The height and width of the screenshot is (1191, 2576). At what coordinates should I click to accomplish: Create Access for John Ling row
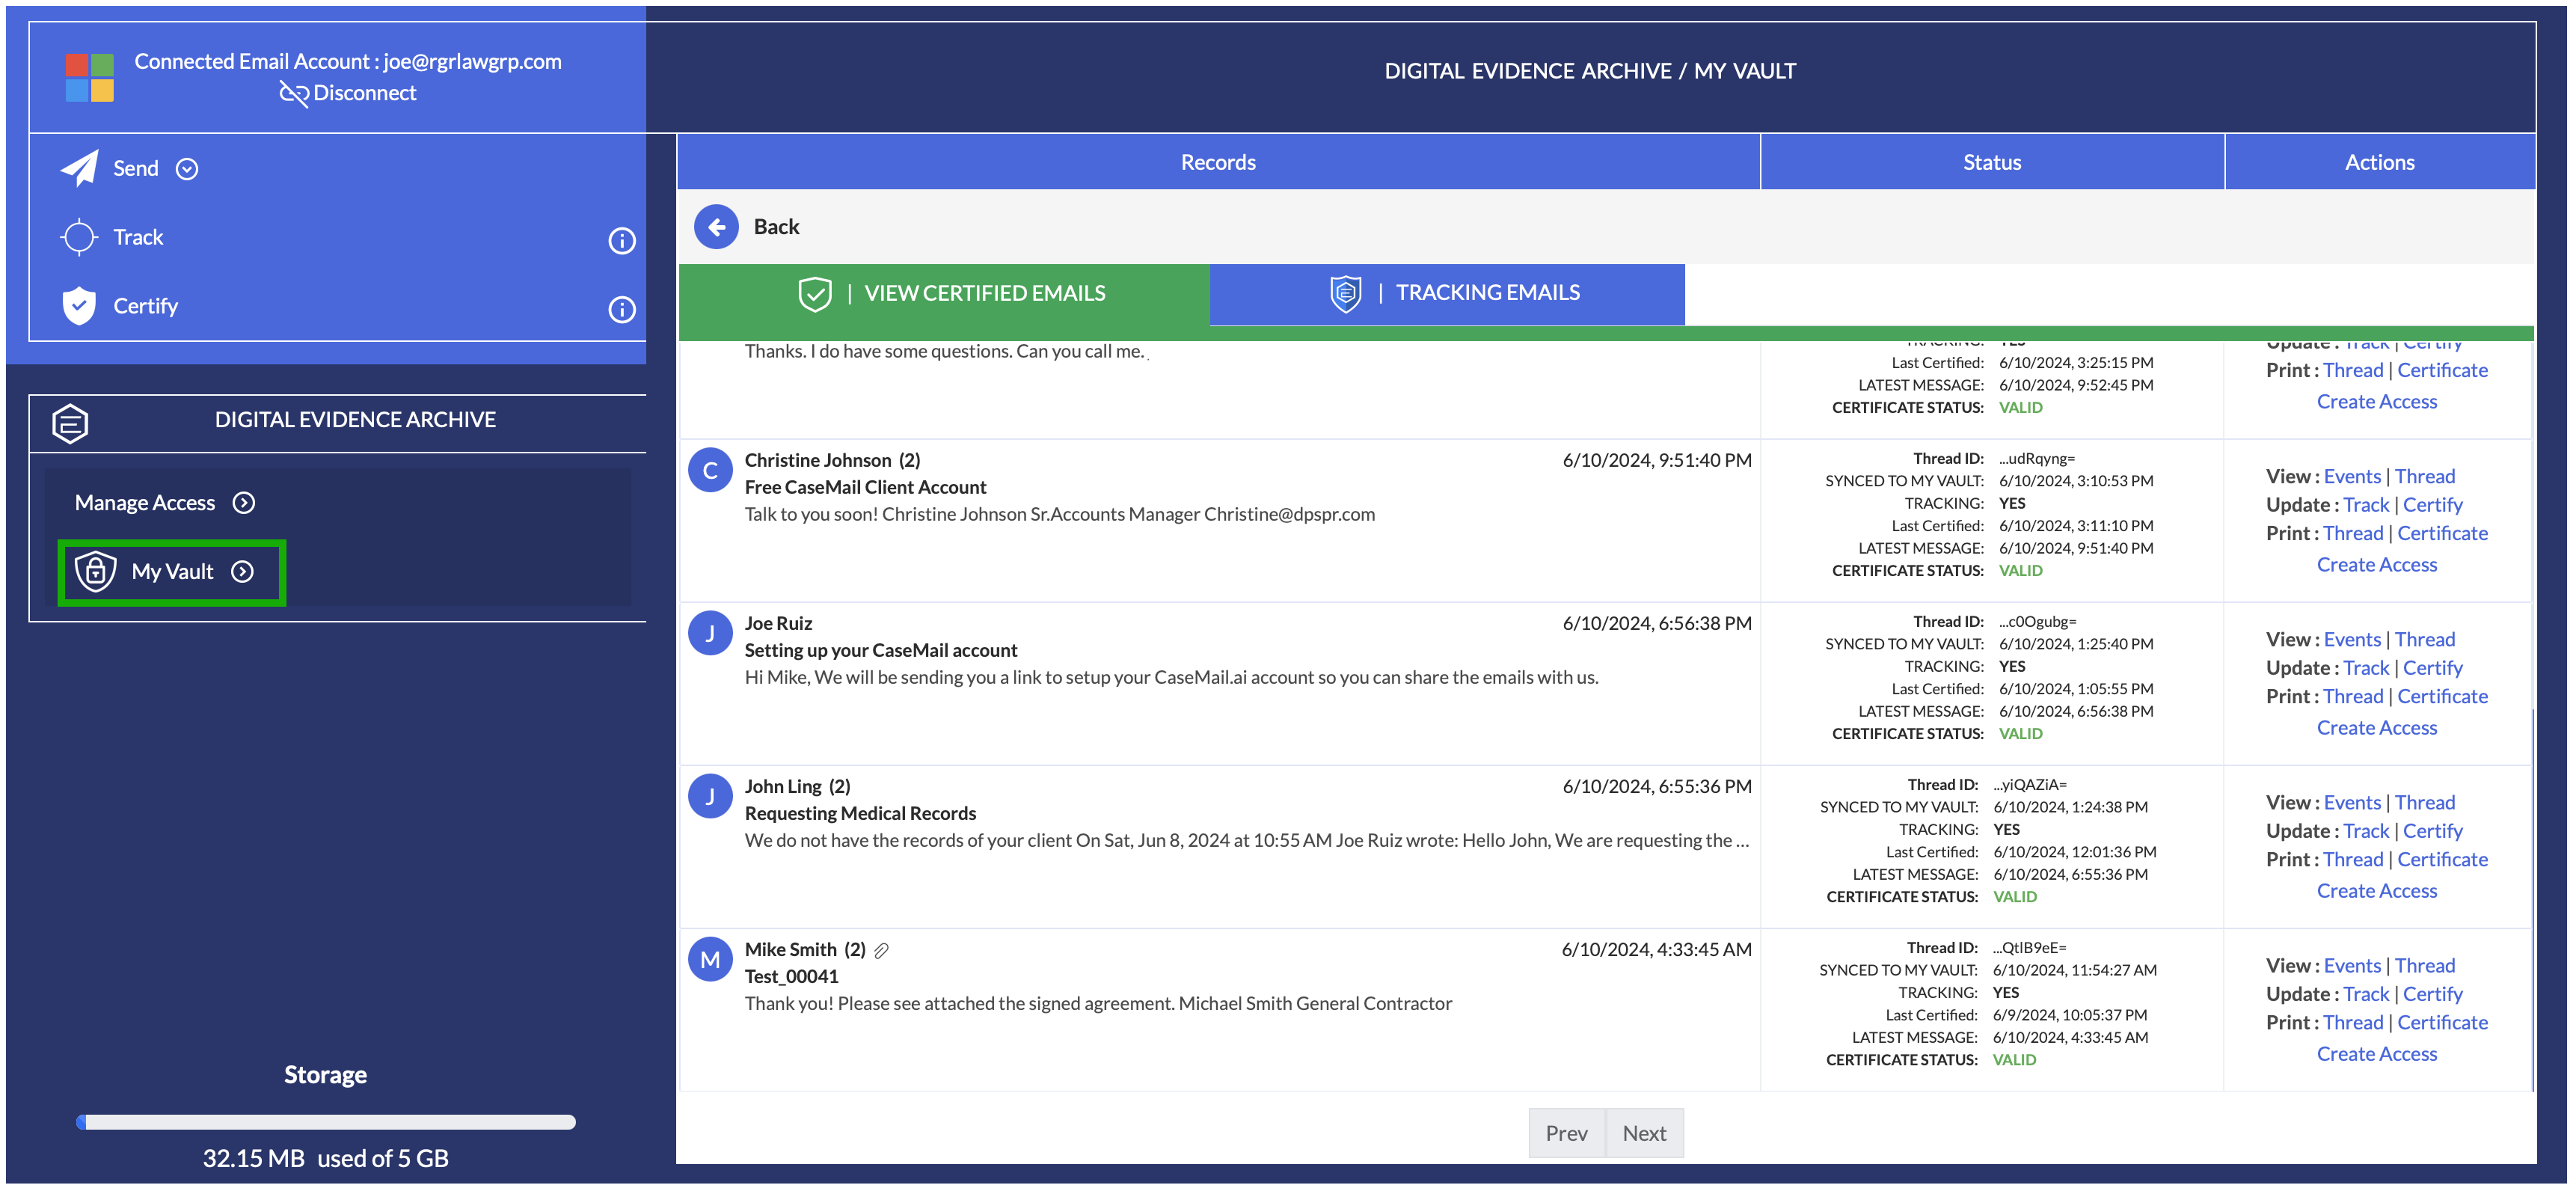coord(2377,891)
